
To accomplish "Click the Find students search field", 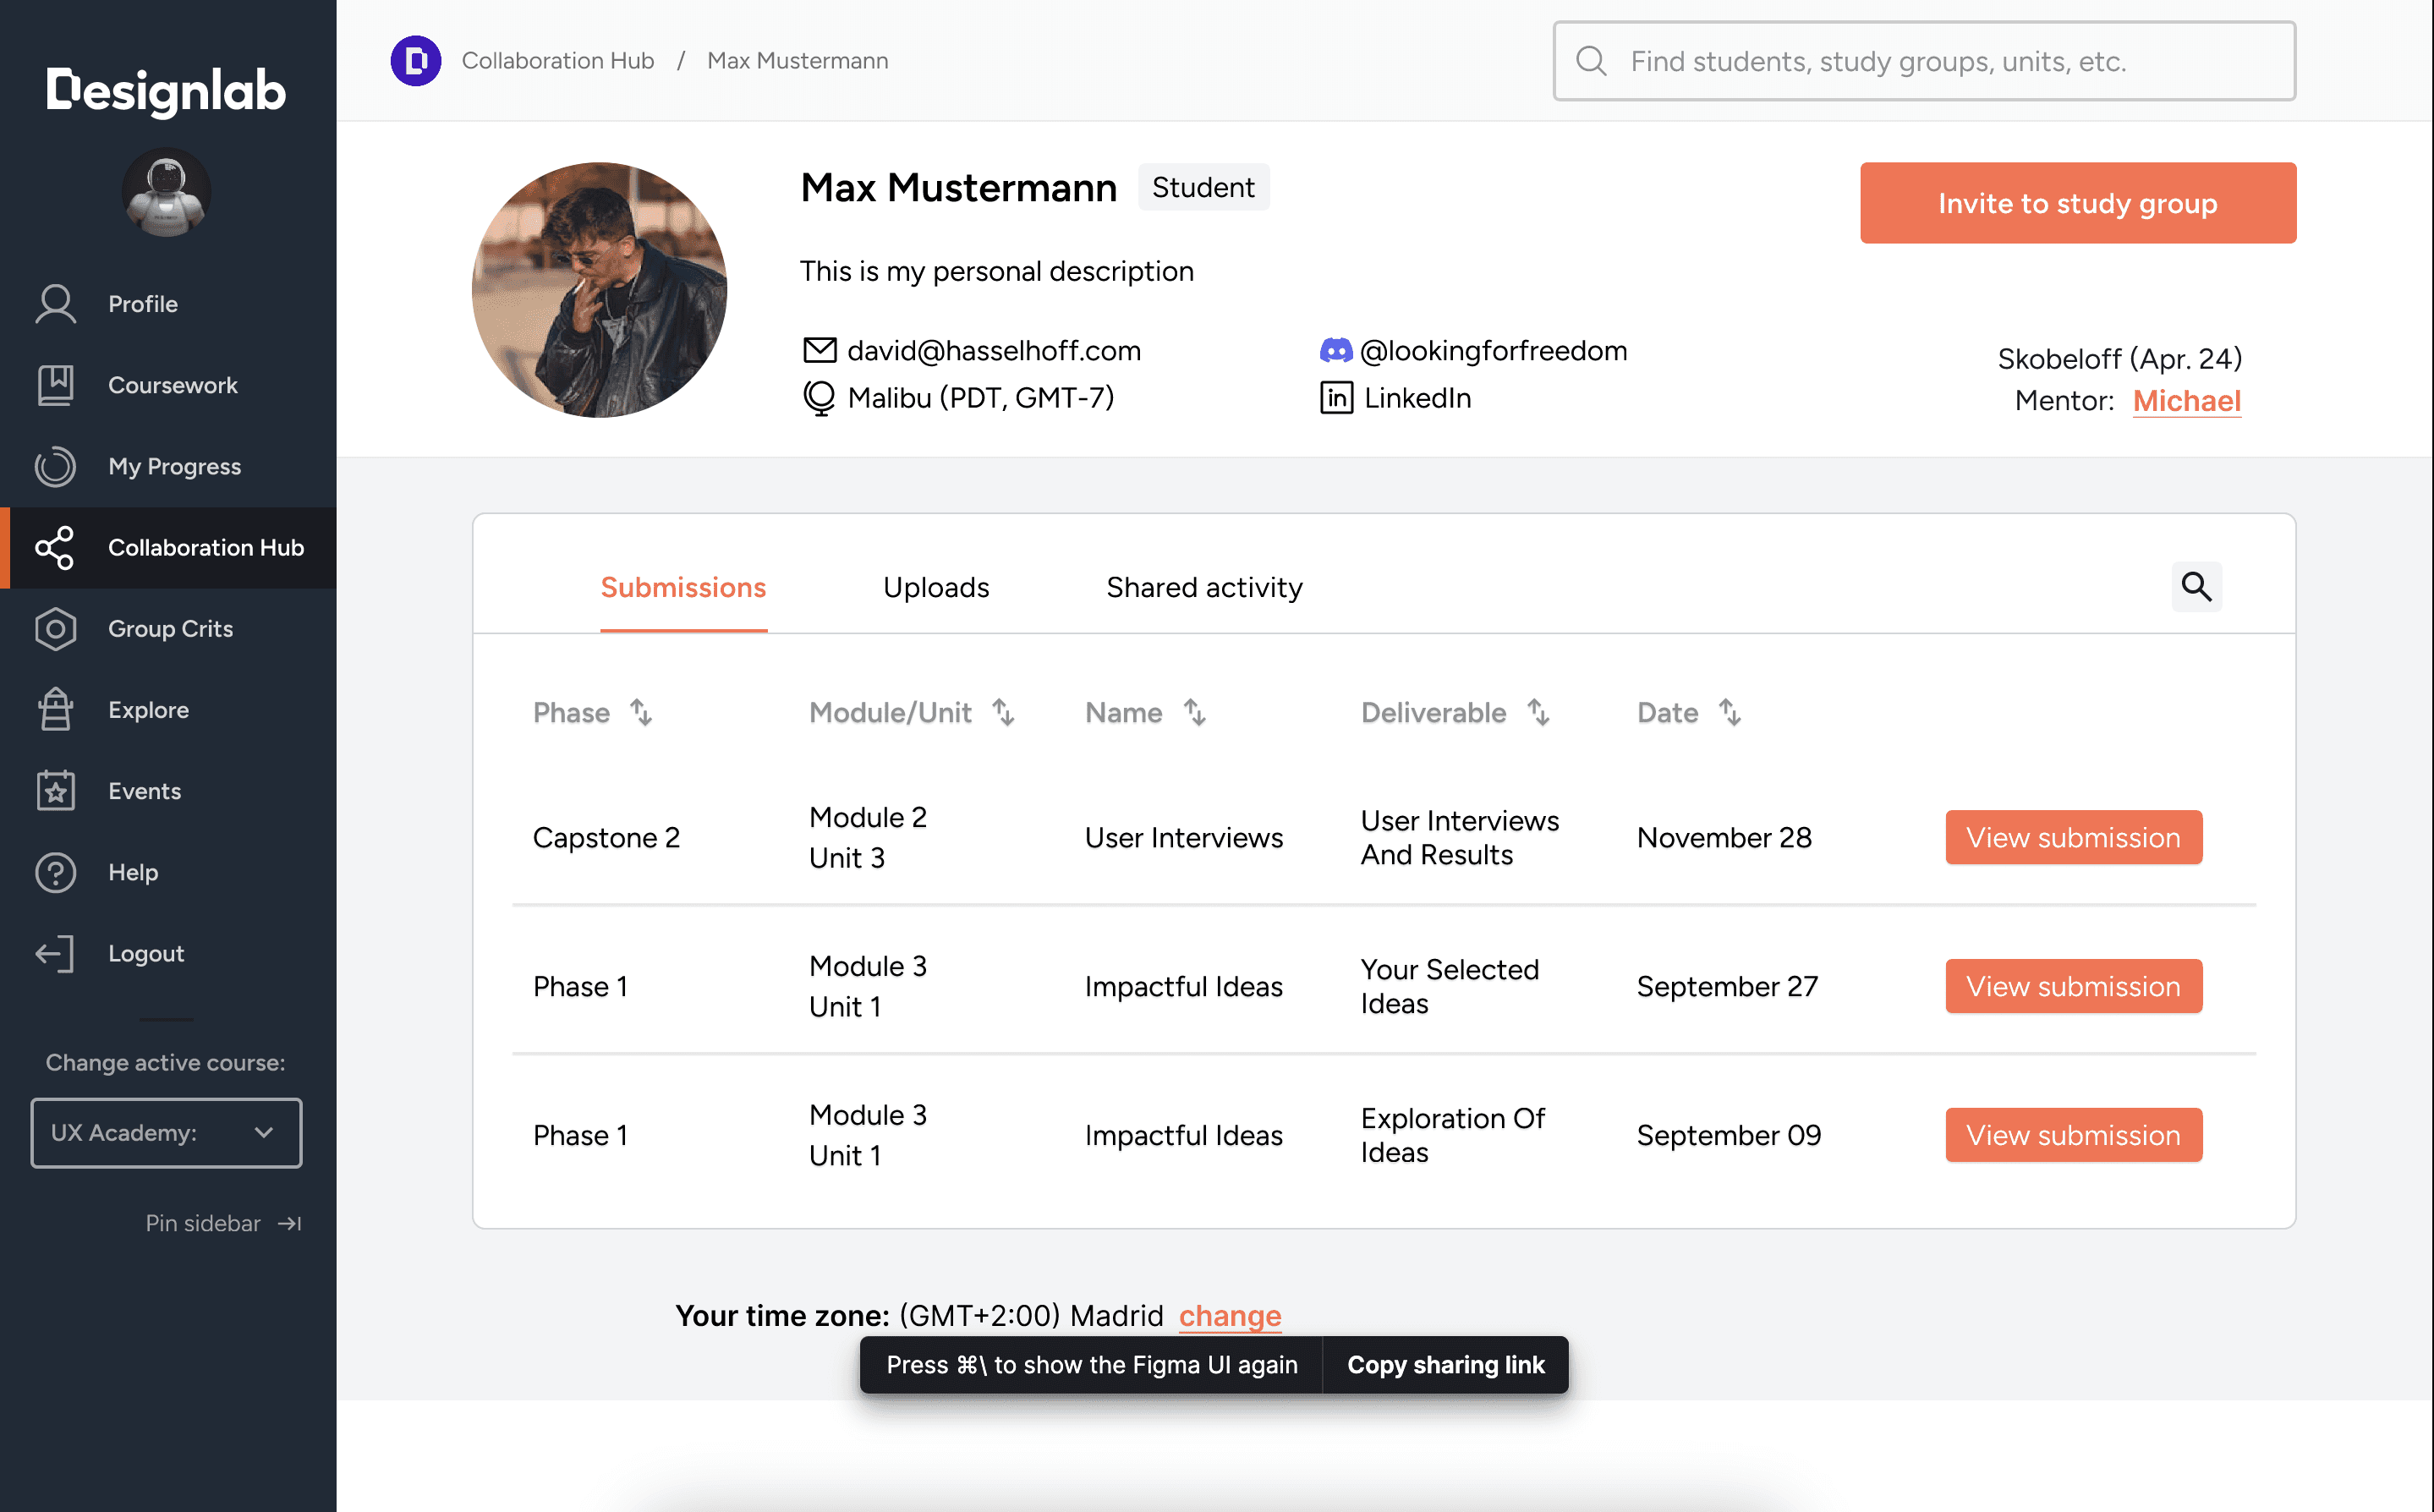I will pyautogui.click(x=1923, y=61).
